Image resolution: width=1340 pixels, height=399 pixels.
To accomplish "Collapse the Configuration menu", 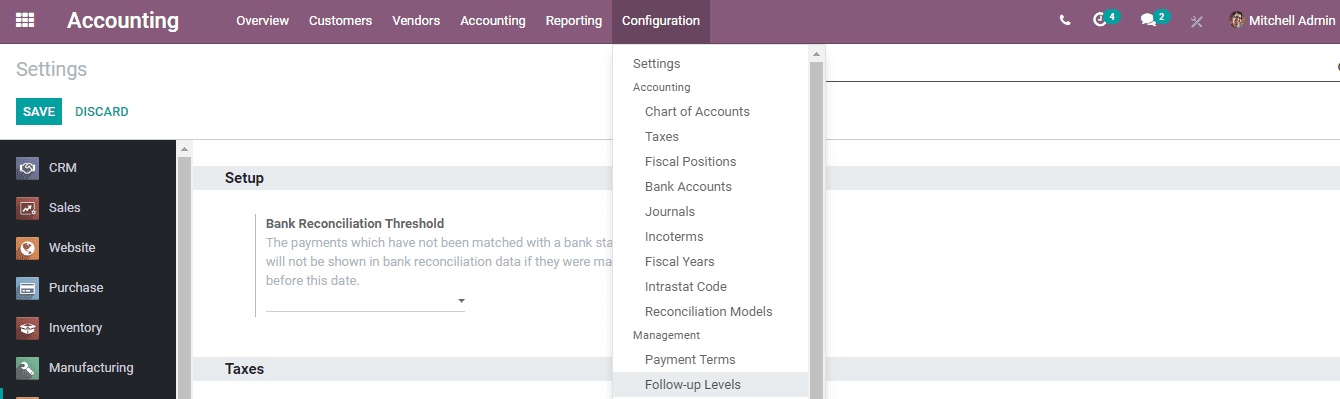I will (661, 21).
